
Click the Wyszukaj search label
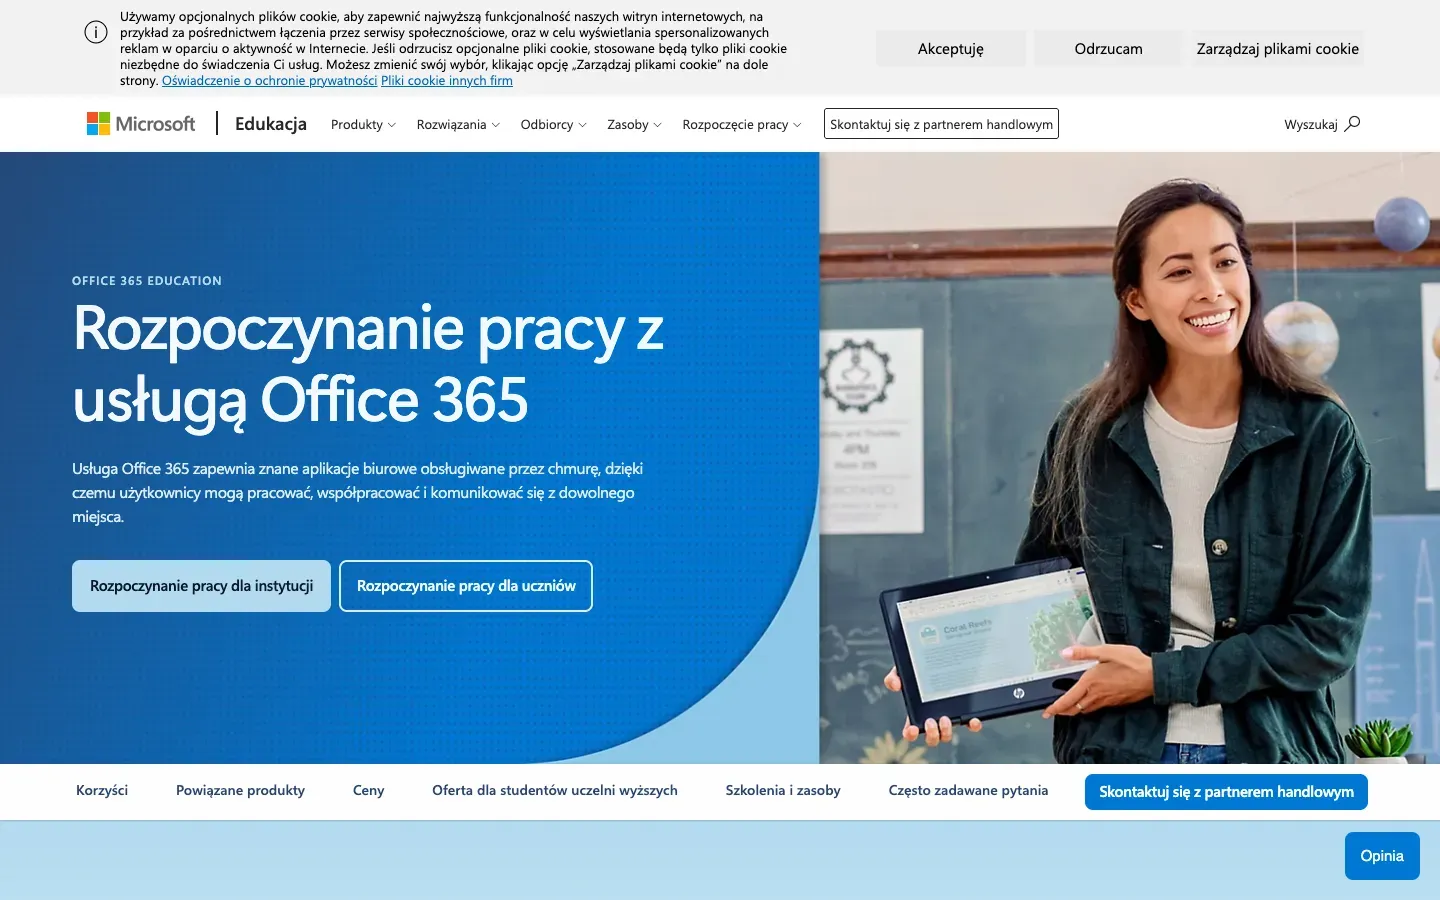click(1311, 125)
